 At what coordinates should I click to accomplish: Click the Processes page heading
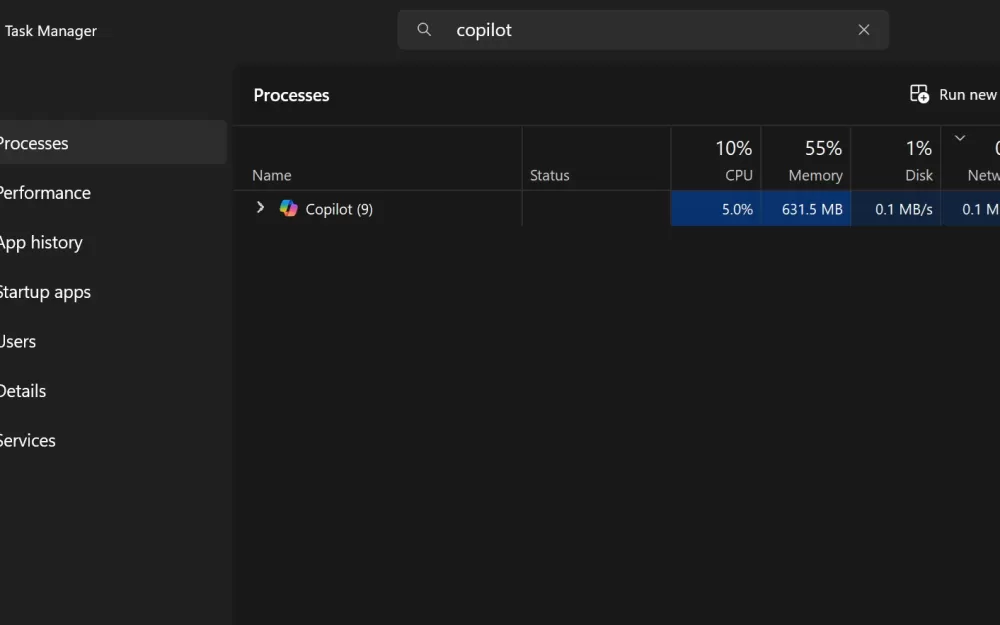coord(291,95)
